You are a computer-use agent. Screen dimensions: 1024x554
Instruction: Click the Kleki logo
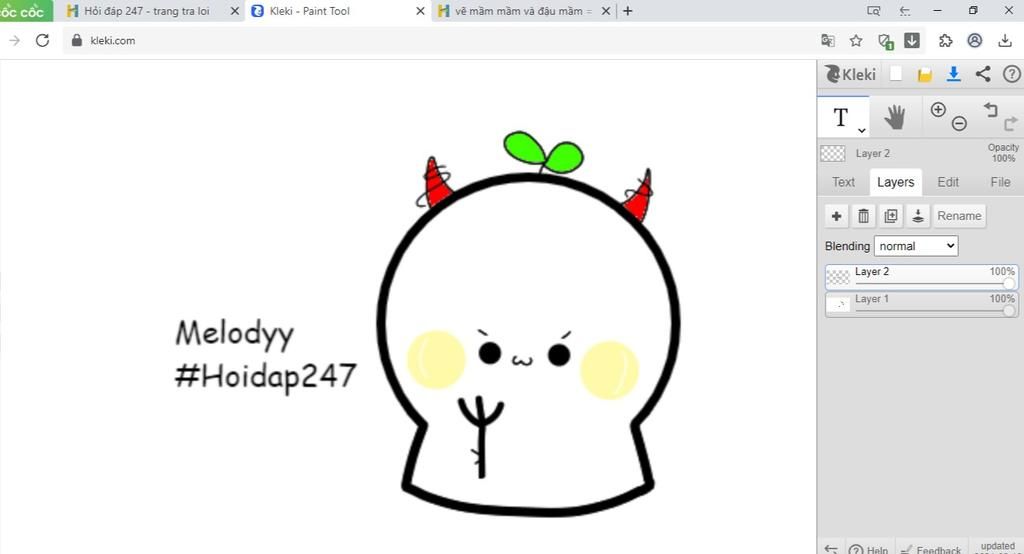click(850, 74)
